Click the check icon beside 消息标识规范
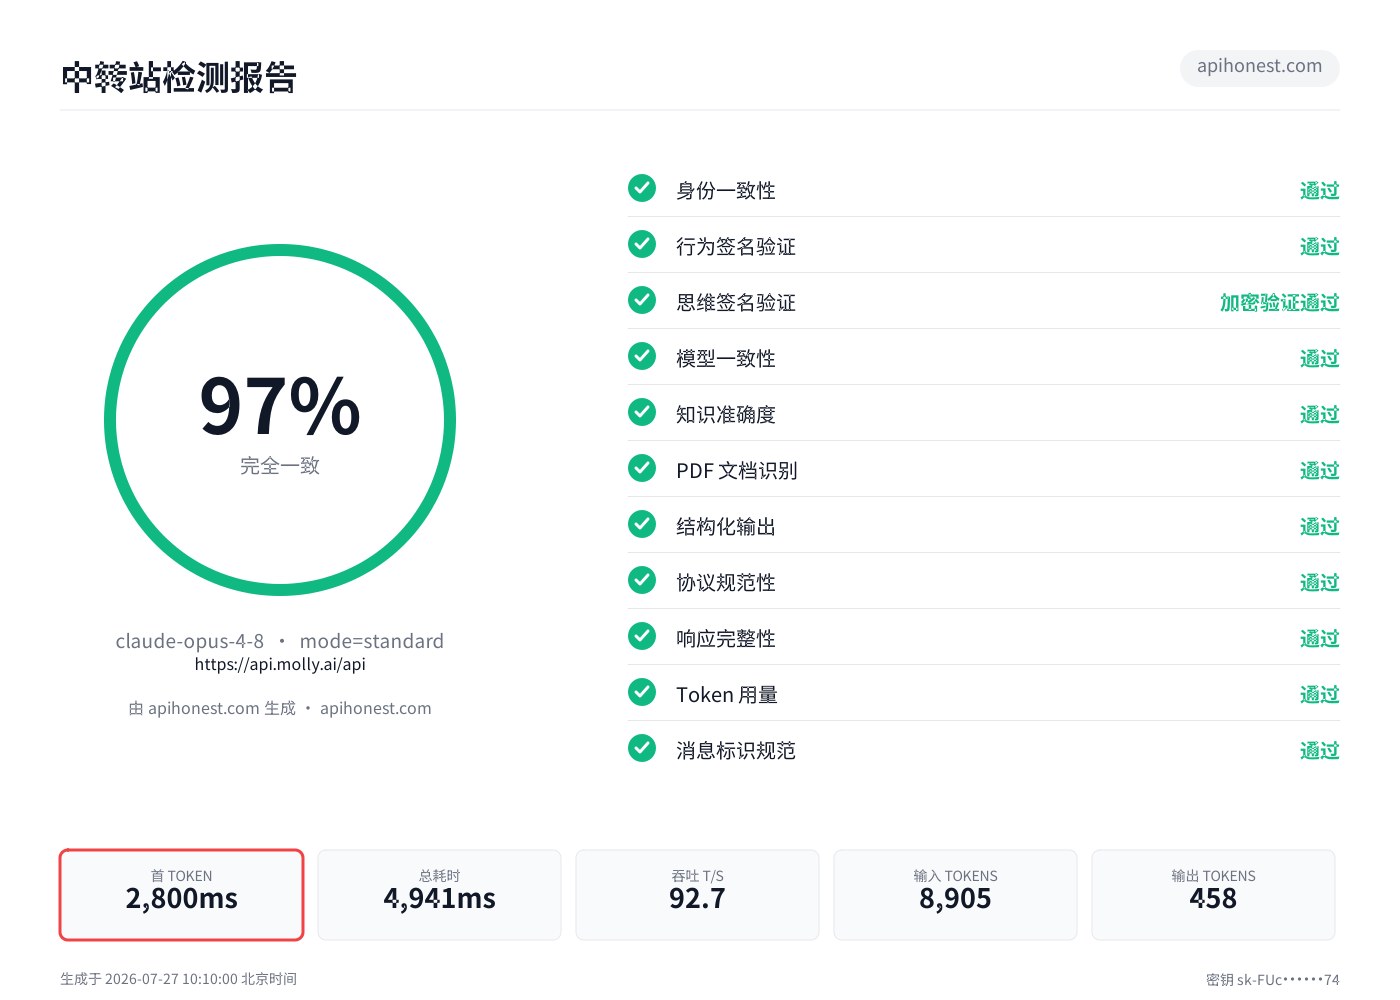The height and width of the screenshot is (1000, 1400). point(642,748)
